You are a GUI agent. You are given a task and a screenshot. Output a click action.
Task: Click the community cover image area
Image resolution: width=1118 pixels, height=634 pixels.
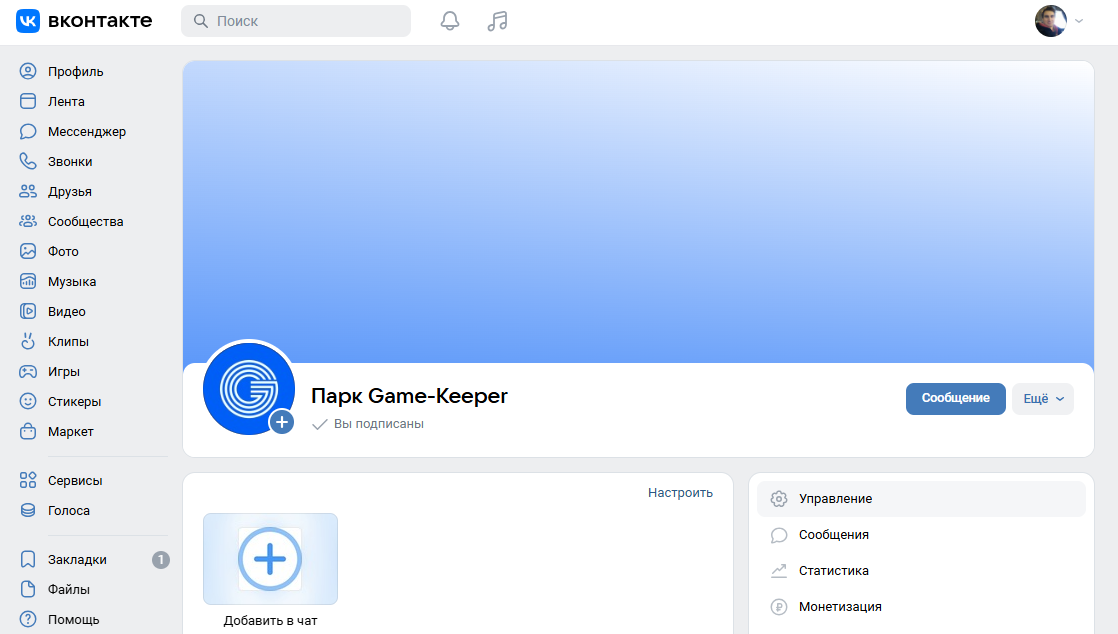pos(638,200)
